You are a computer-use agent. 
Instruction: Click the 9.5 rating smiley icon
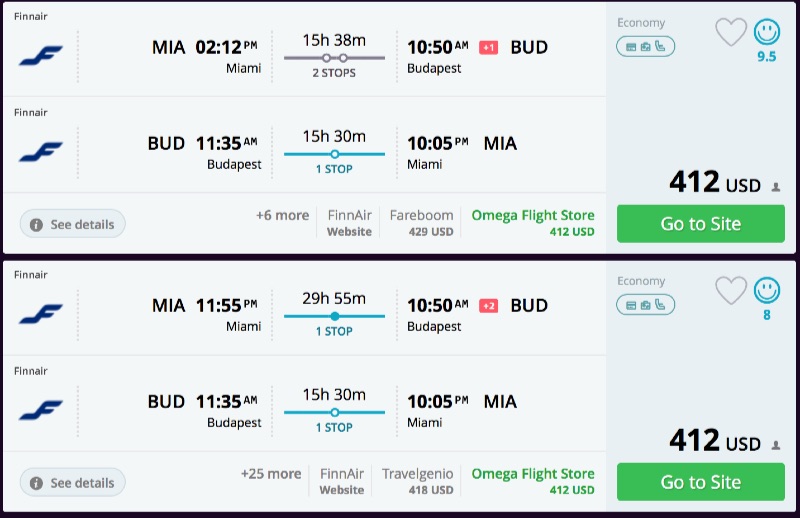[x=767, y=32]
